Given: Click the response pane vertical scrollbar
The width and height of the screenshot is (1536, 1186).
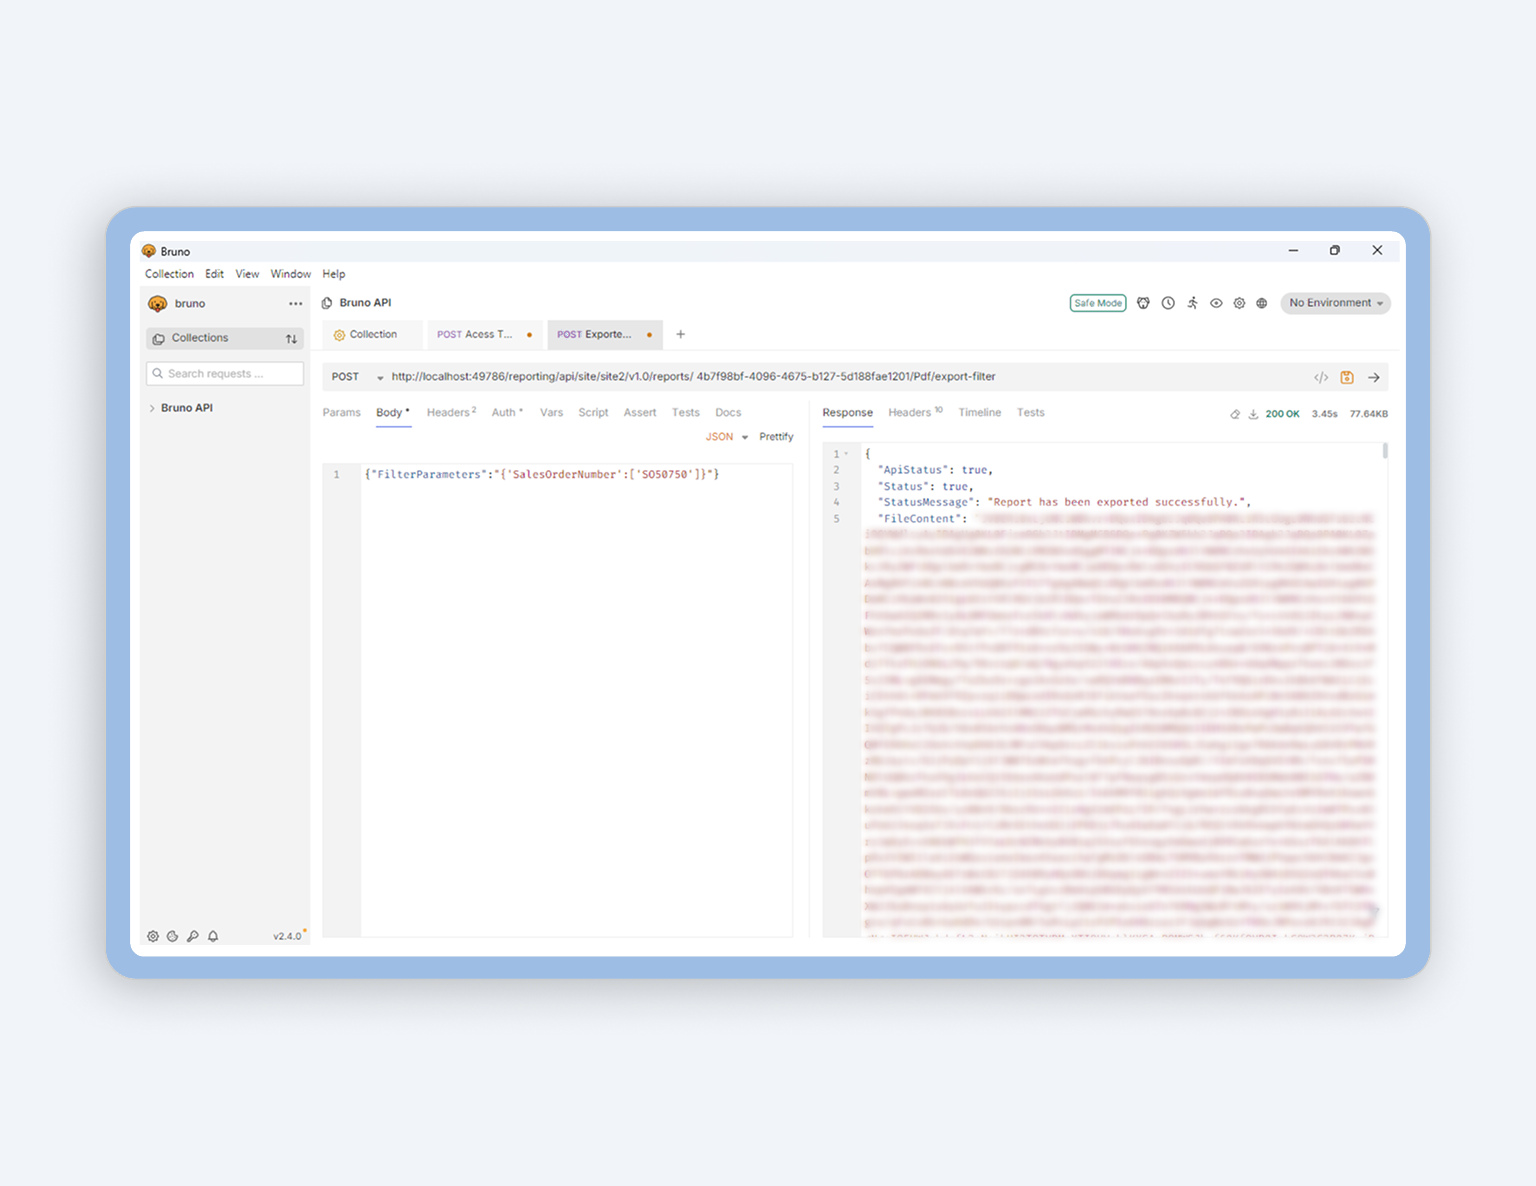Looking at the screenshot, I should (x=1385, y=451).
